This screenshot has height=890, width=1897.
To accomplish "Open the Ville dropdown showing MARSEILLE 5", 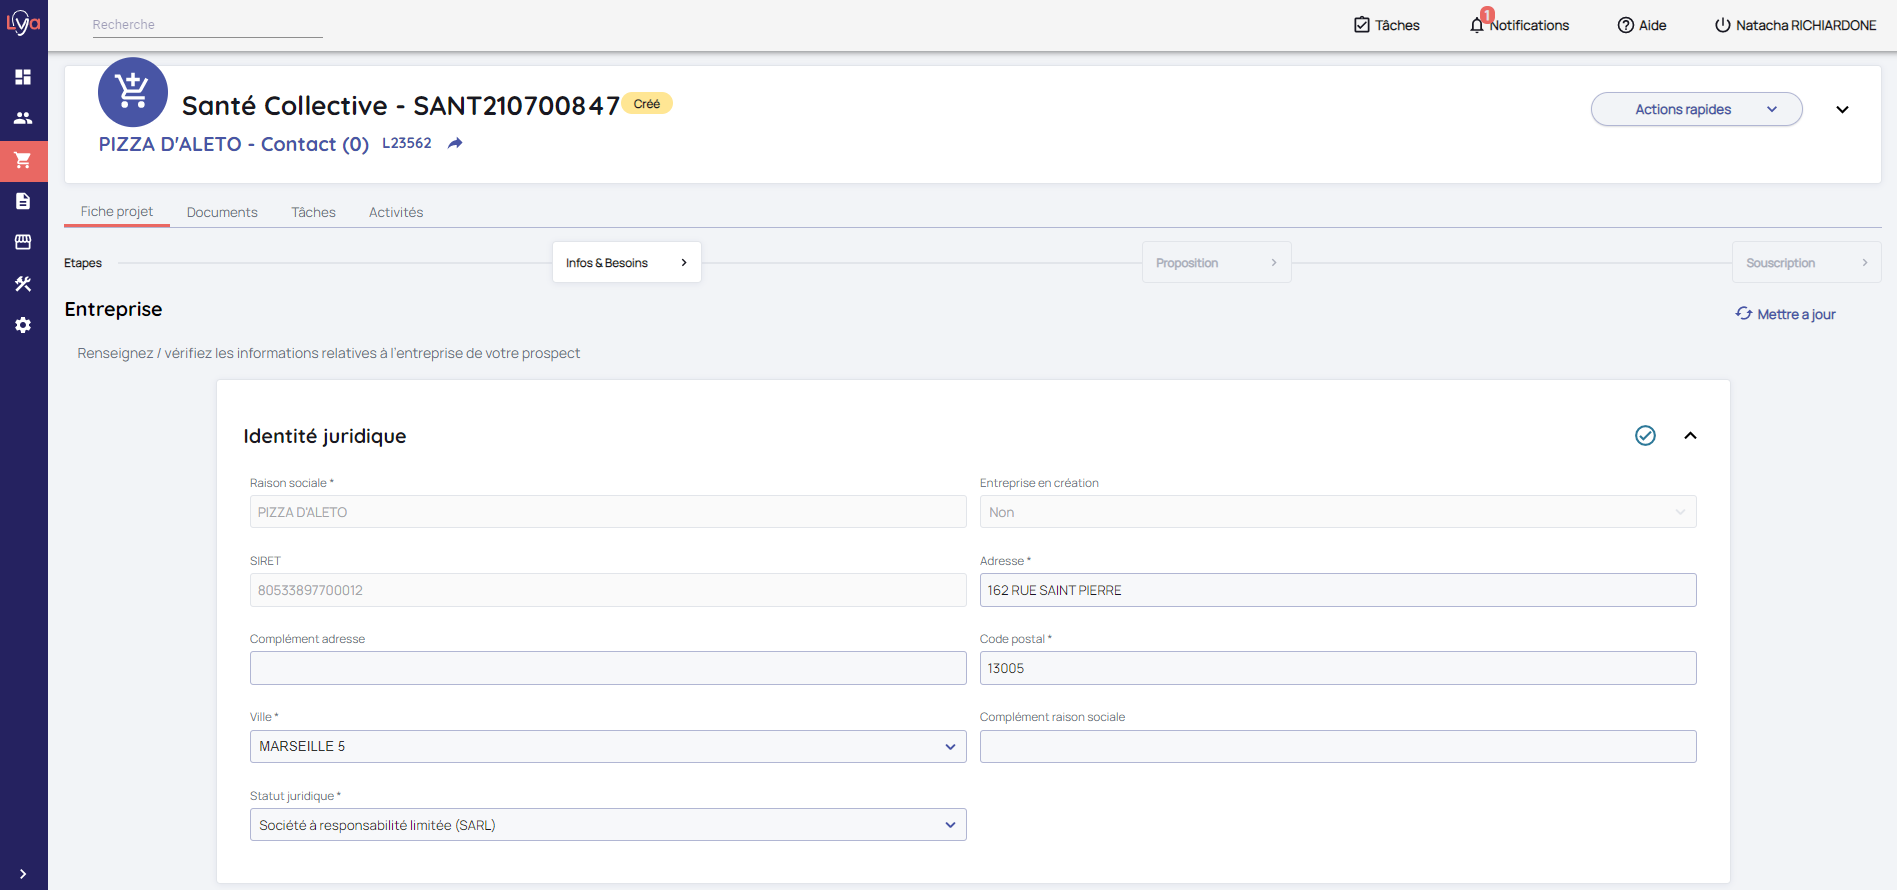I will pyautogui.click(x=607, y=747).
